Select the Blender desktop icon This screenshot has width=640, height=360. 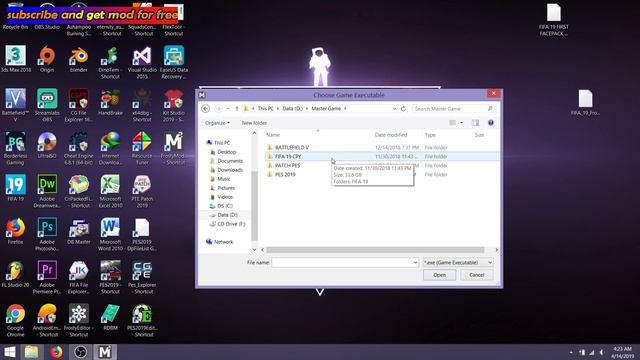tap(79, 60)
